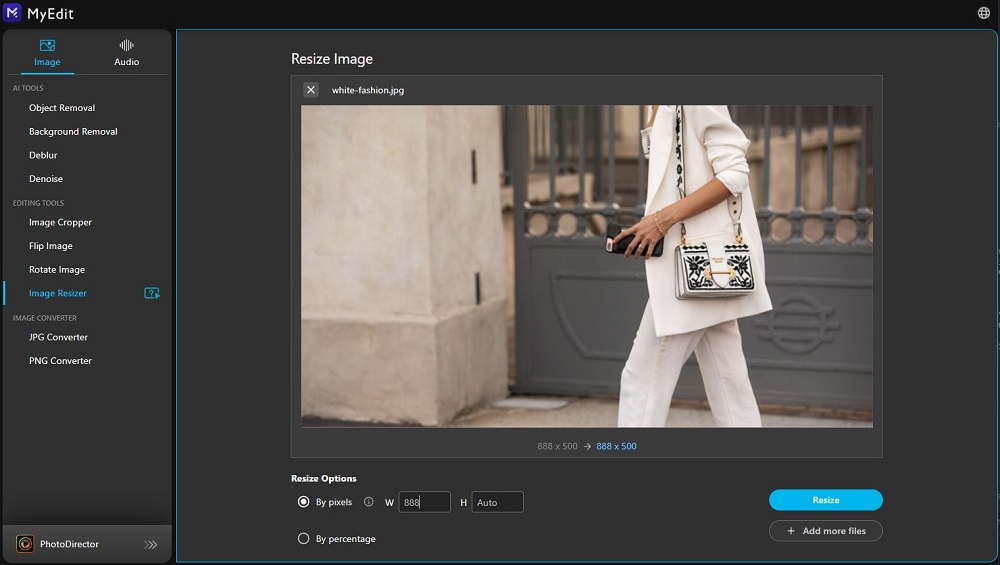Click the MyEdit logo icon
This screenshot has height=565, width=1000.
tap(12, 12)
